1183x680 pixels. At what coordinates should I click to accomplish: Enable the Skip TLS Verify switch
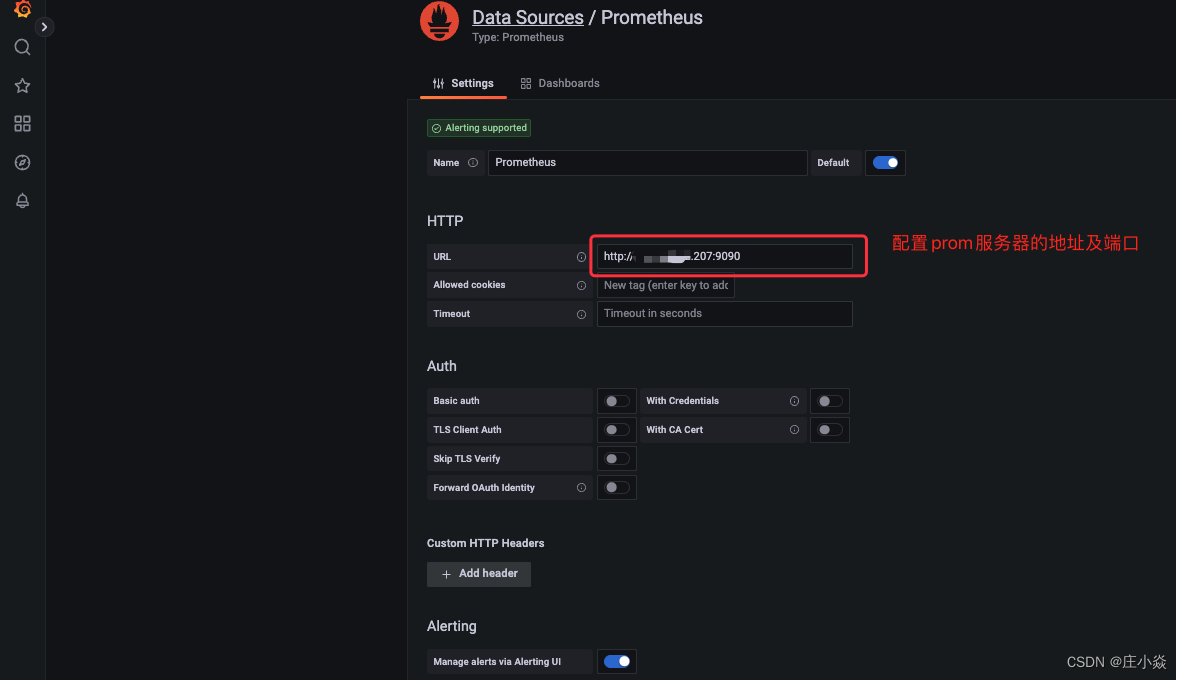point(616,459)
